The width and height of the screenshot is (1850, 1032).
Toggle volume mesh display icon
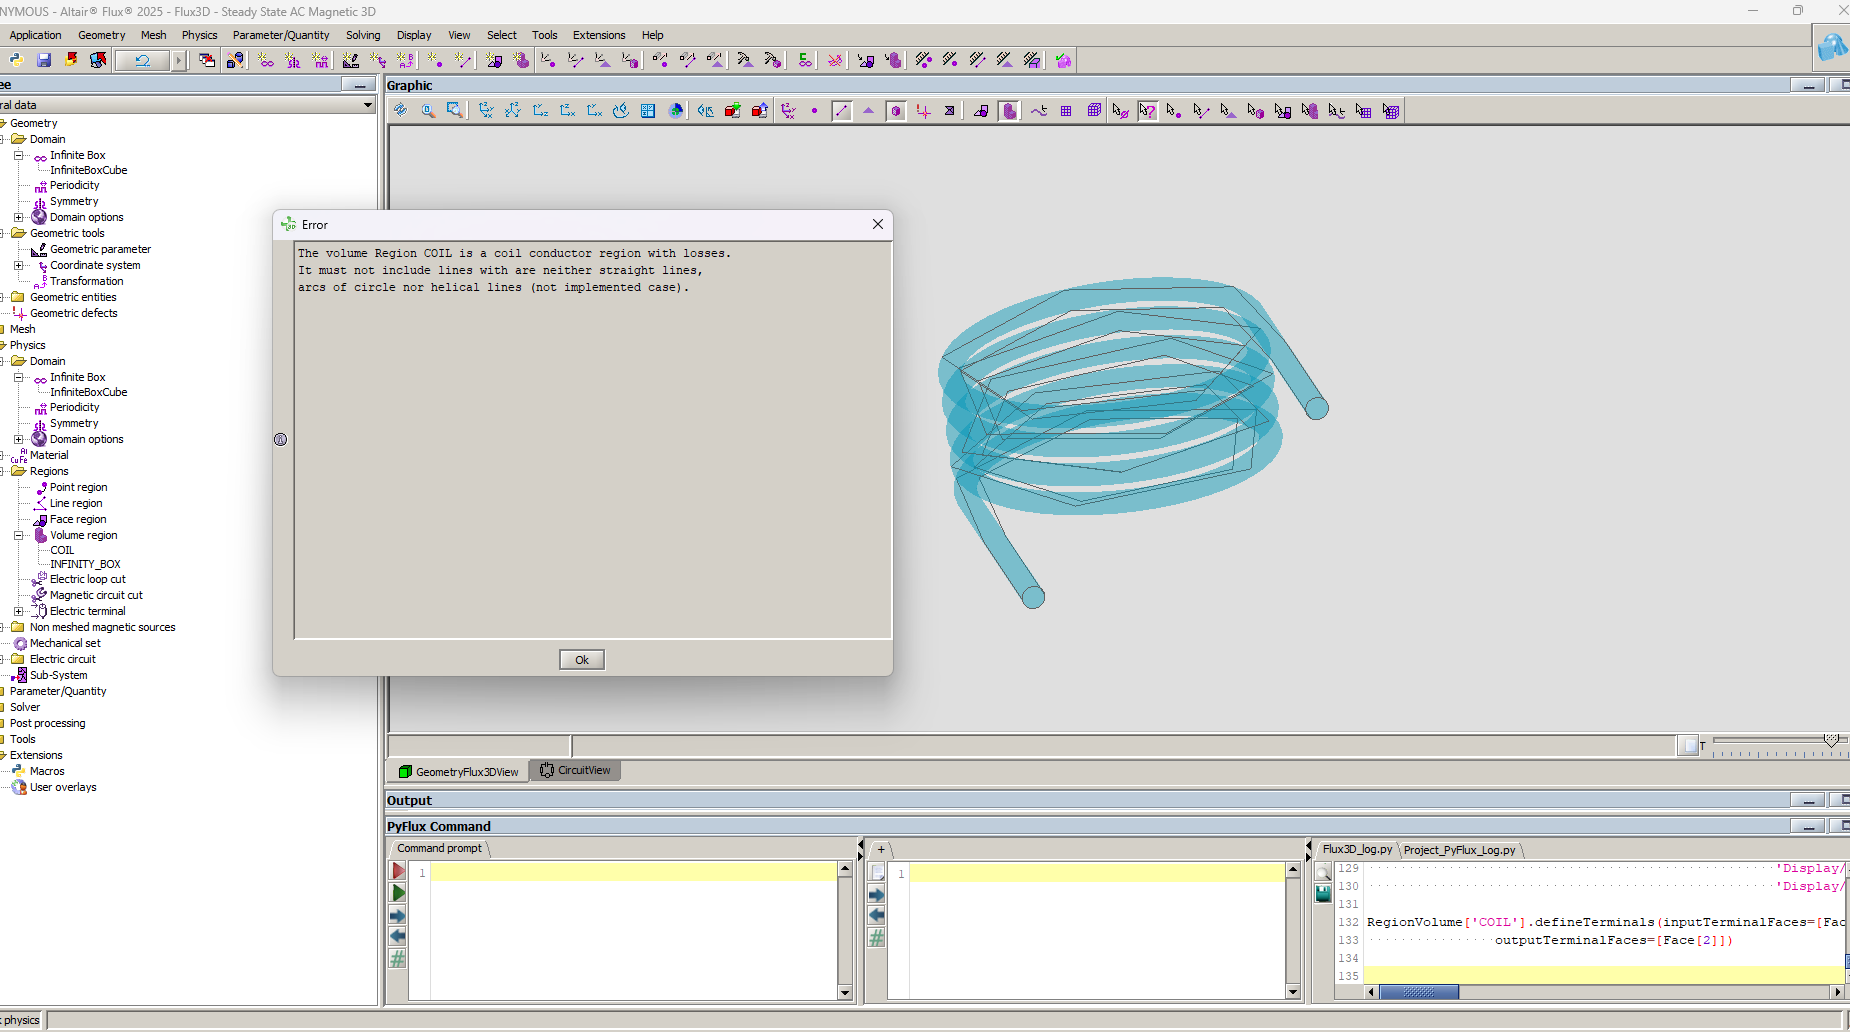click(x=1094, y=110)
